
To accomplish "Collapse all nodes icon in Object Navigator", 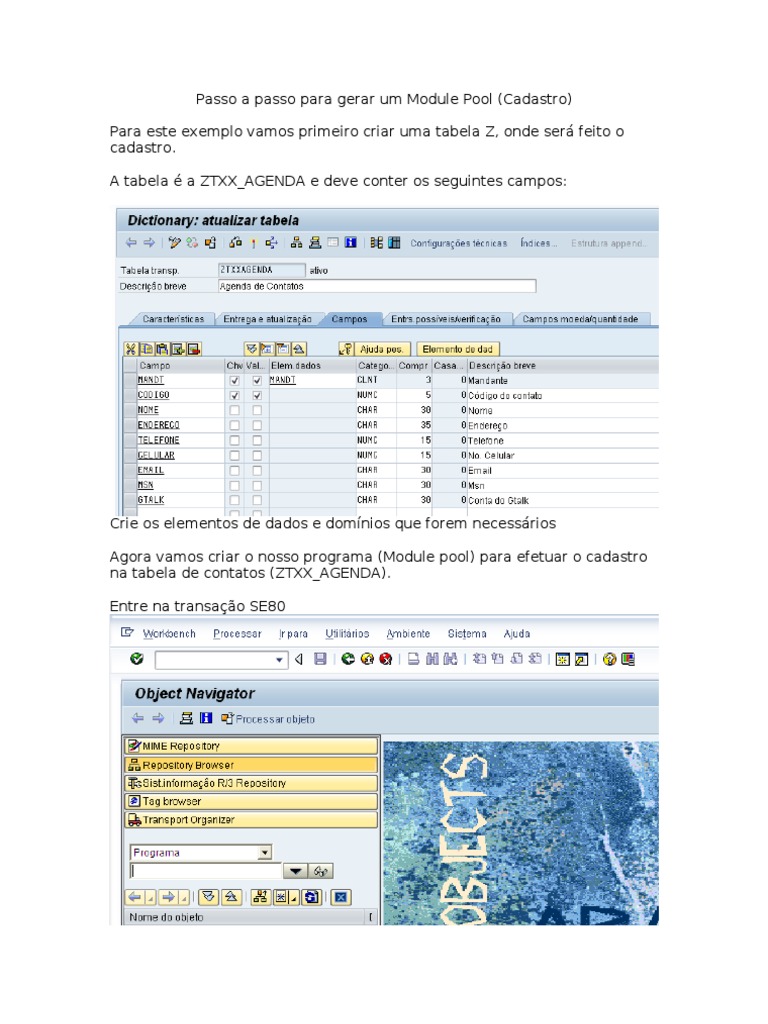I will (231, 897).
